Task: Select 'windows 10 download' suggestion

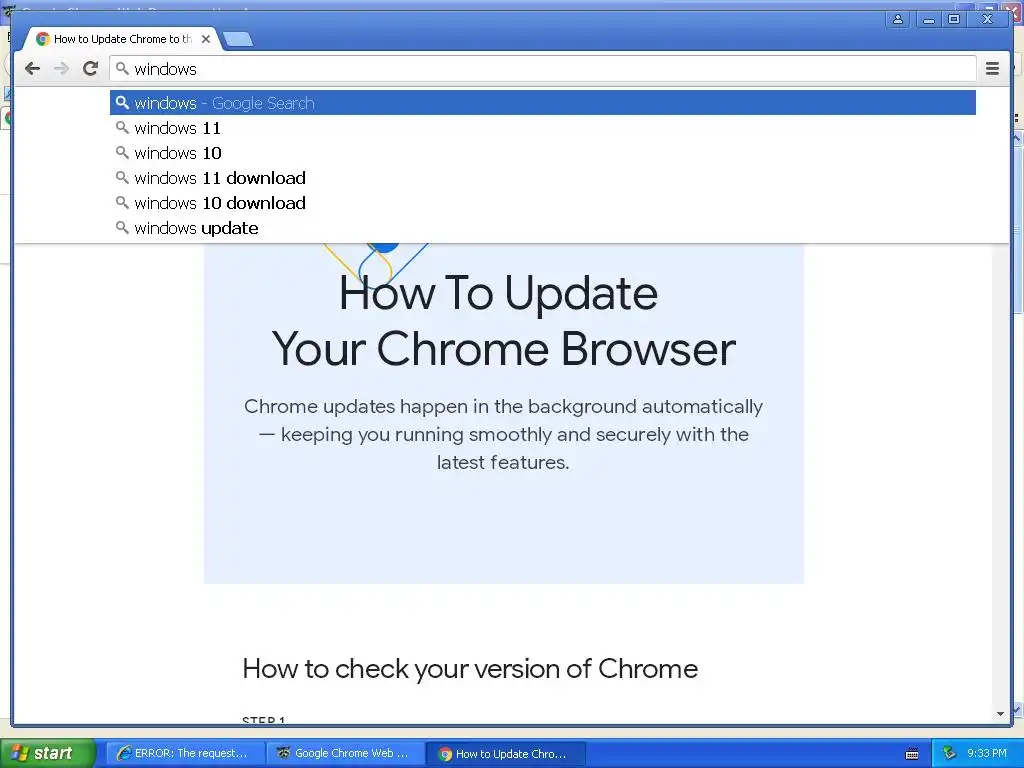Action: (x=543, y=203)
